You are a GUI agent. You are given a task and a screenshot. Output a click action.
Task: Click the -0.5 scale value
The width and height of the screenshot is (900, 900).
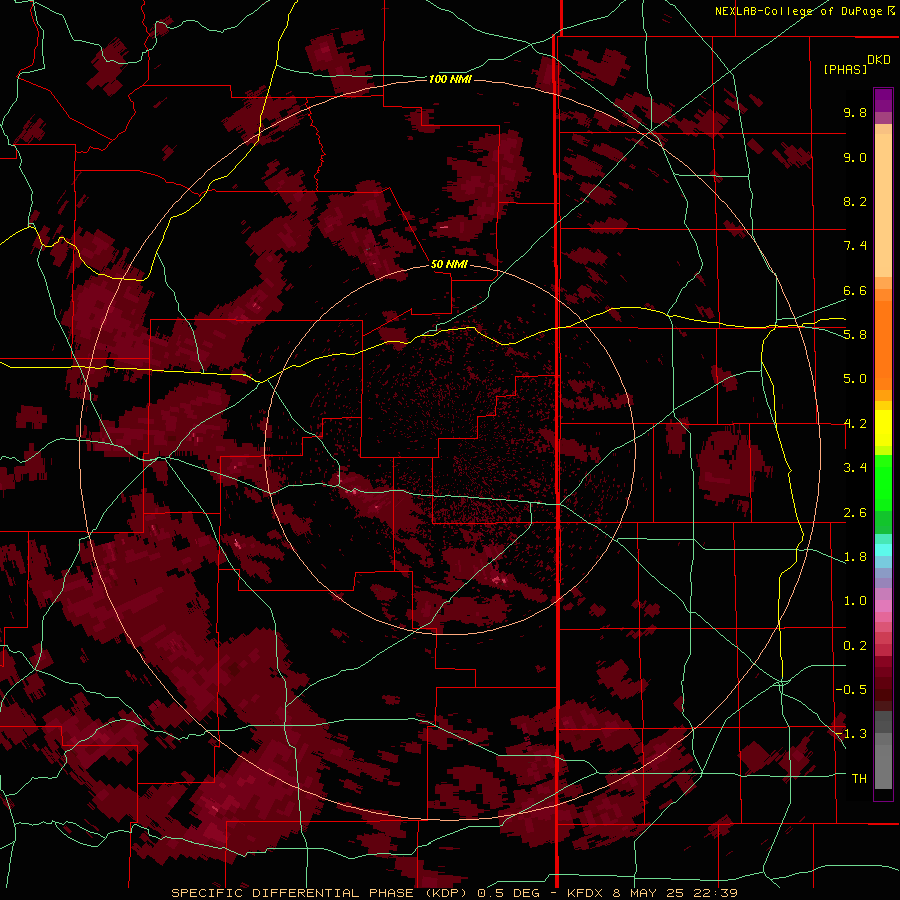tap(851, 690)
